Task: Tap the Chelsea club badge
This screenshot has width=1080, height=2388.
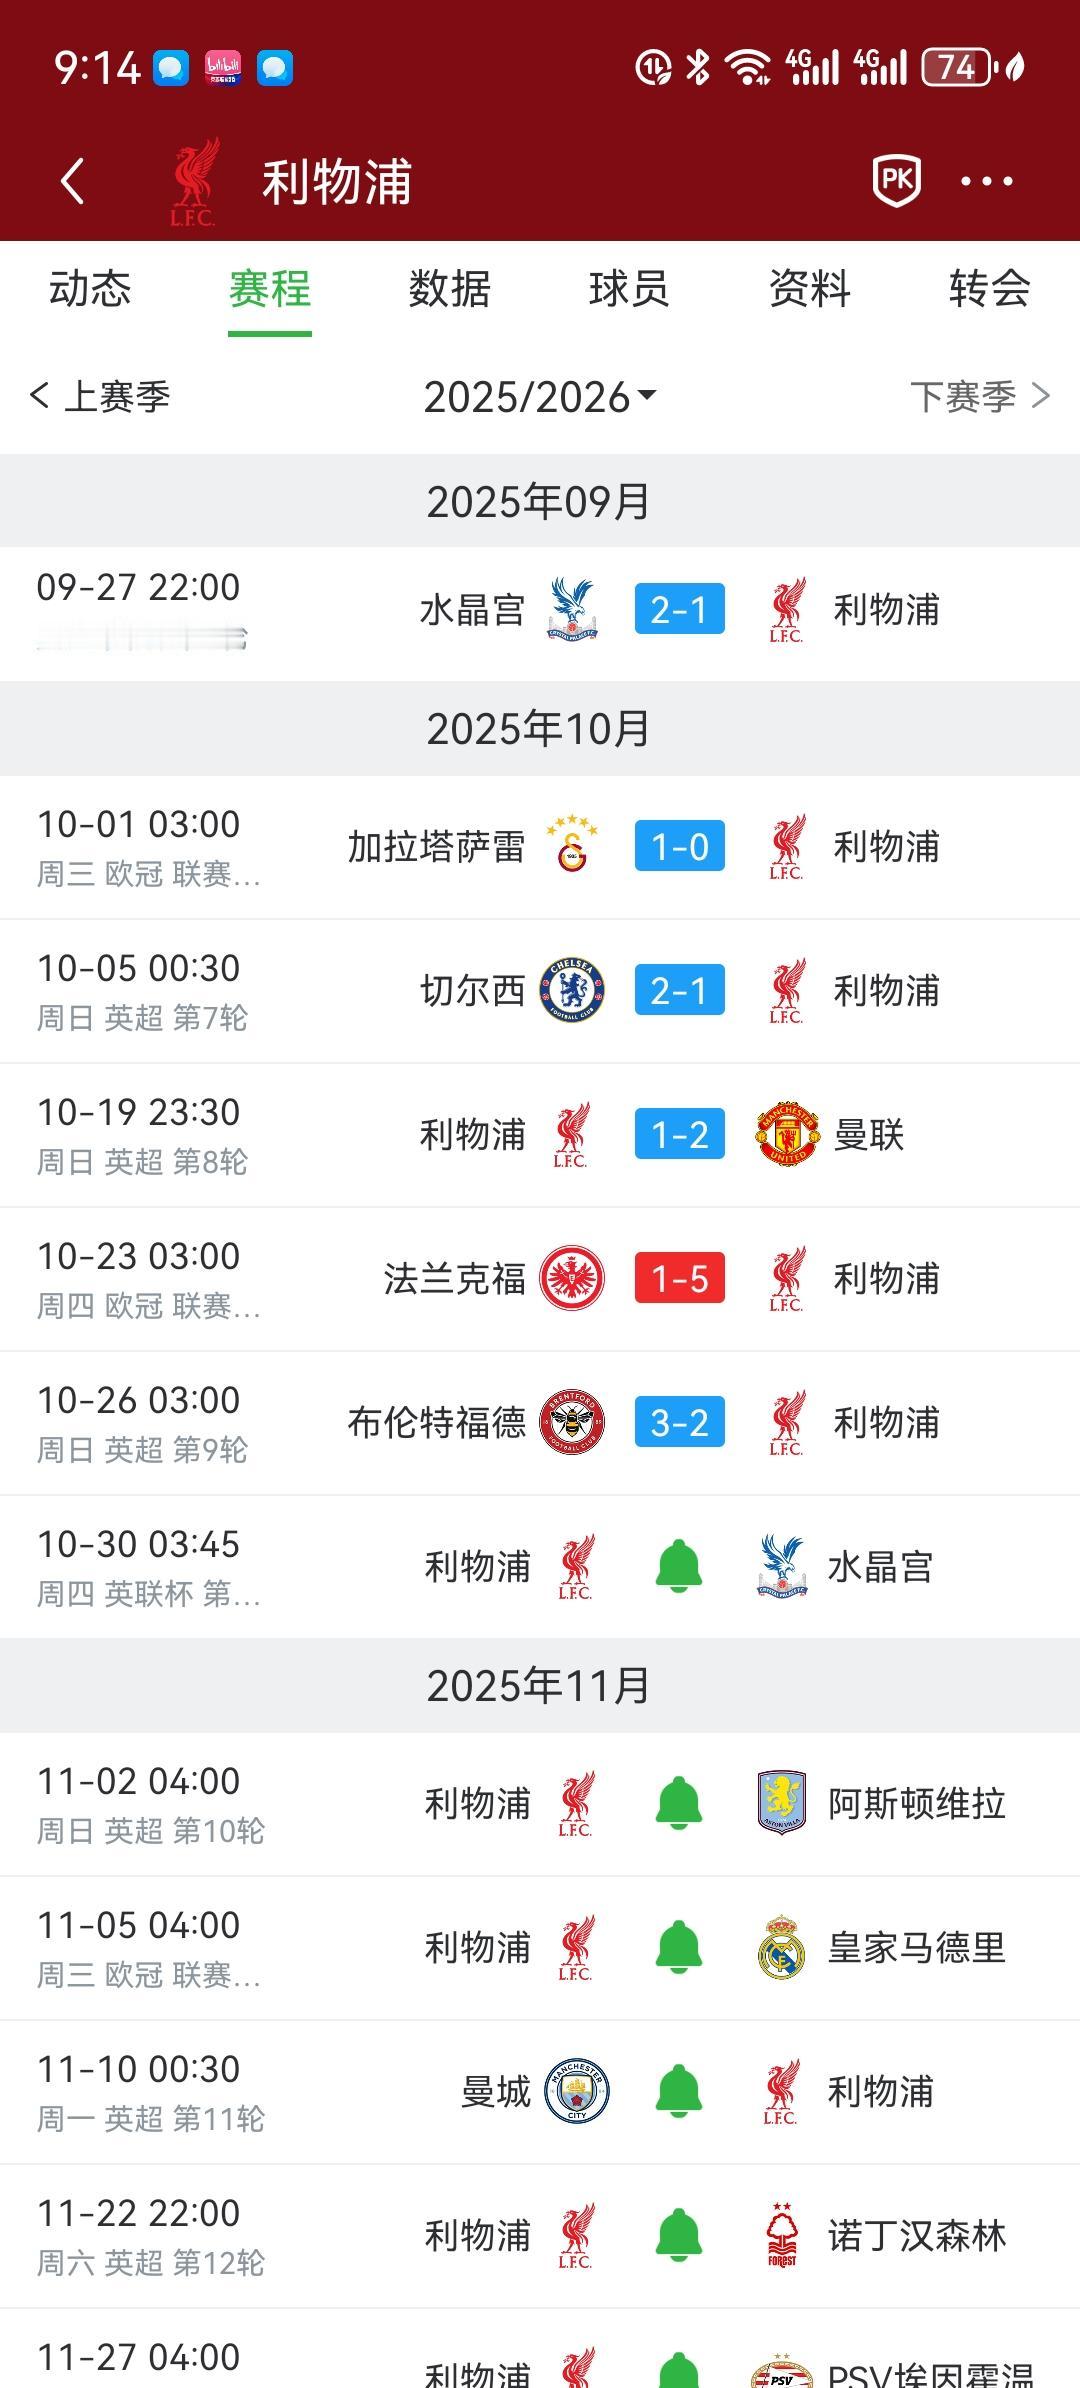Action: tap(572, 990)
